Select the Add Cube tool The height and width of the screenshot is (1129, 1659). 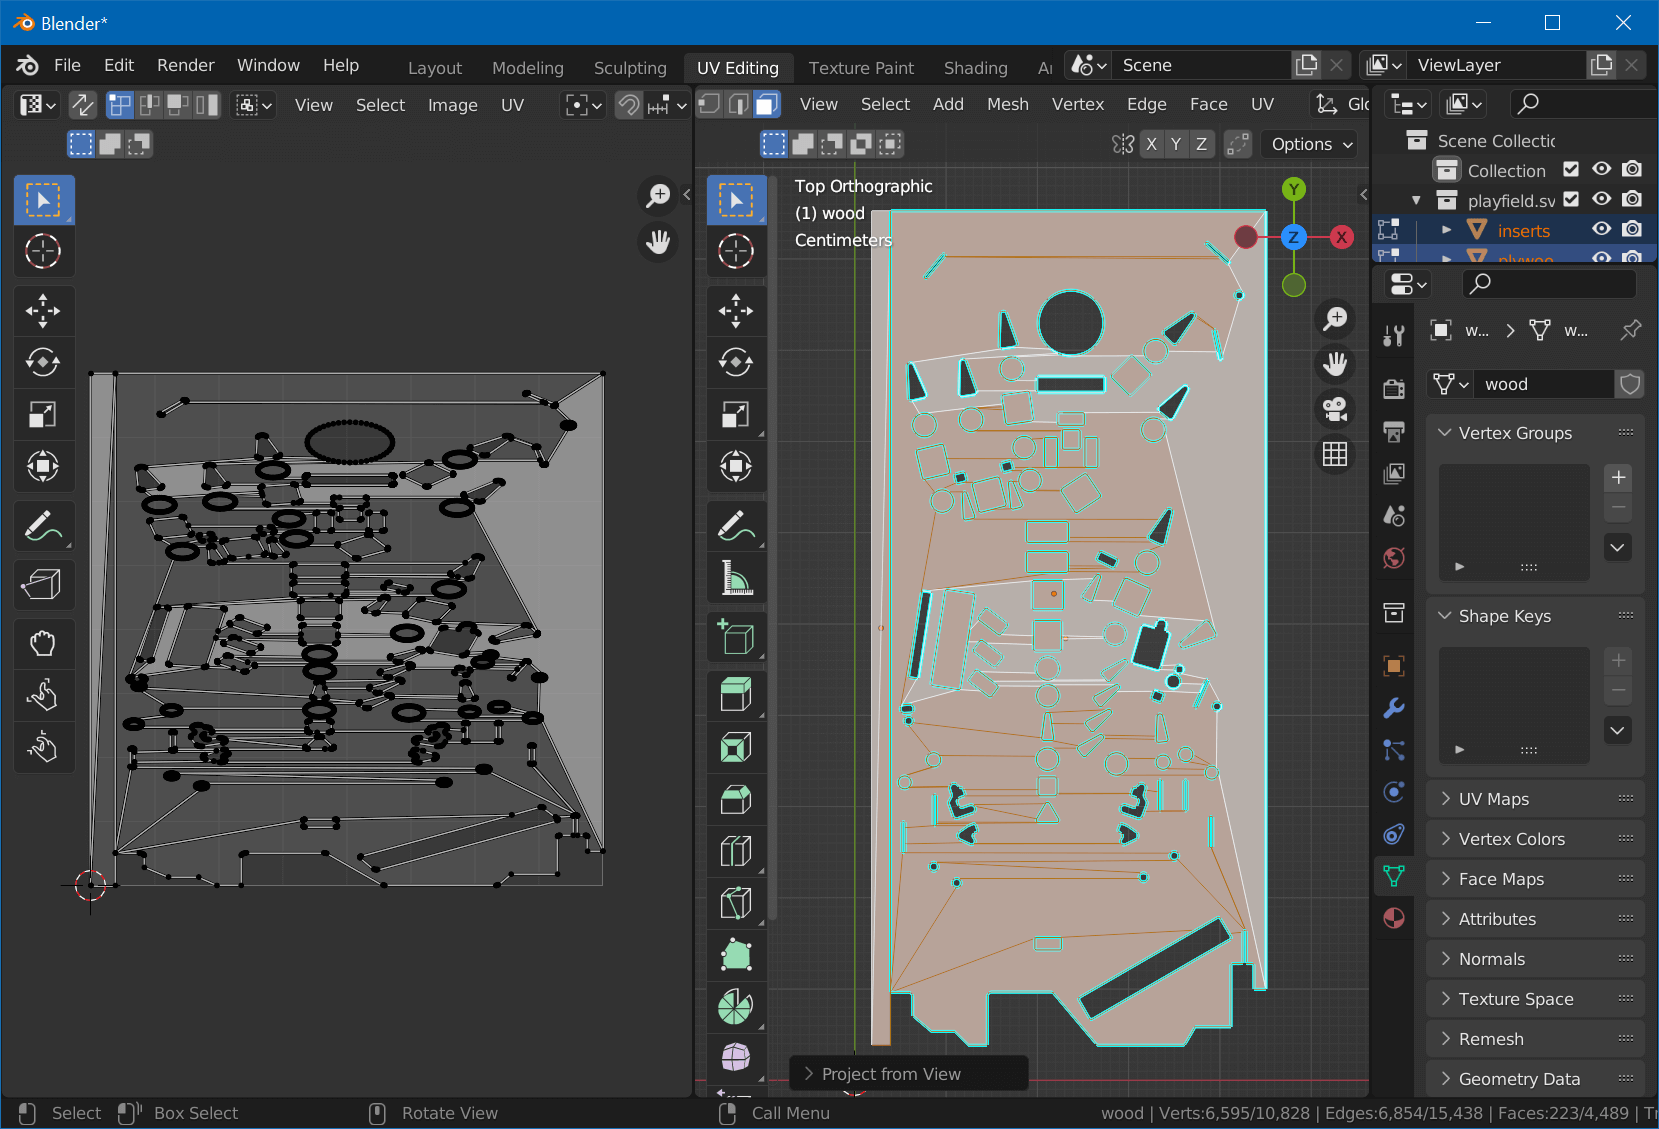pyautogui.click(x=737, y=637)
